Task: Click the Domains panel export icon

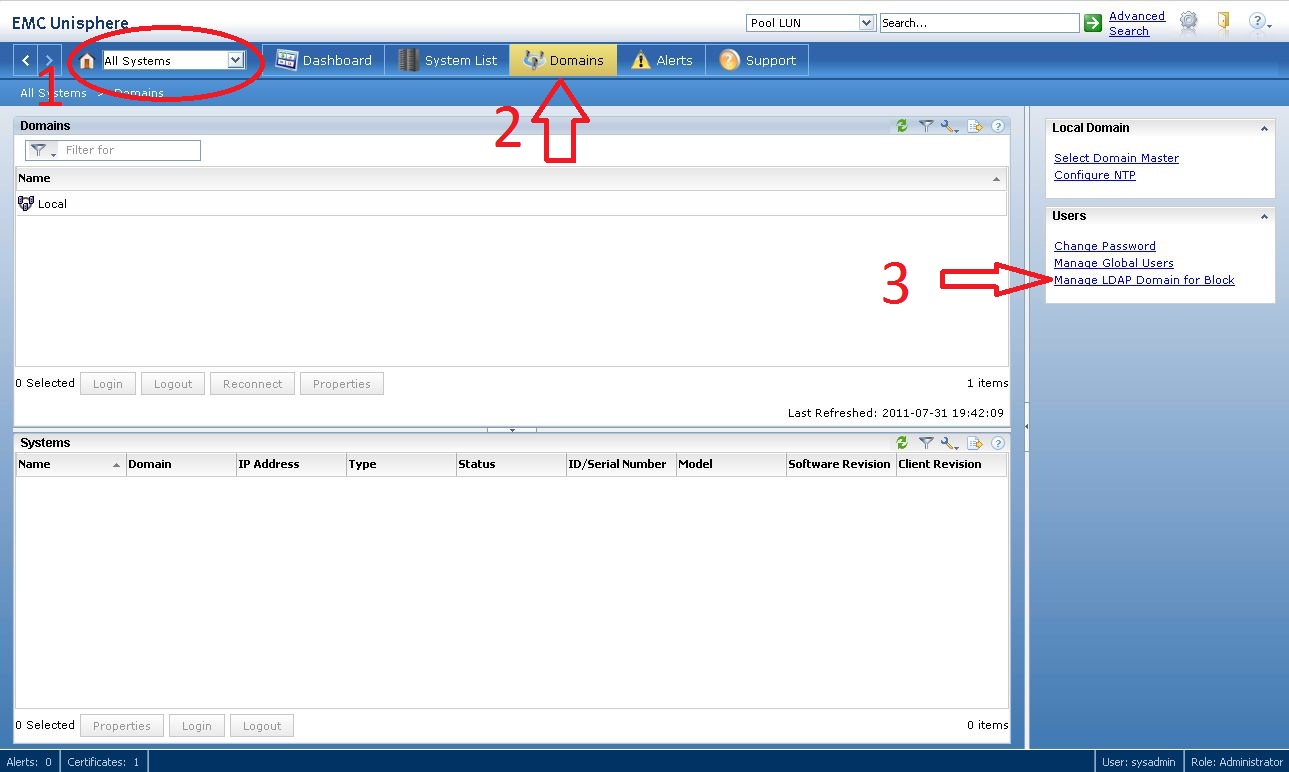Action: [975, 126]
